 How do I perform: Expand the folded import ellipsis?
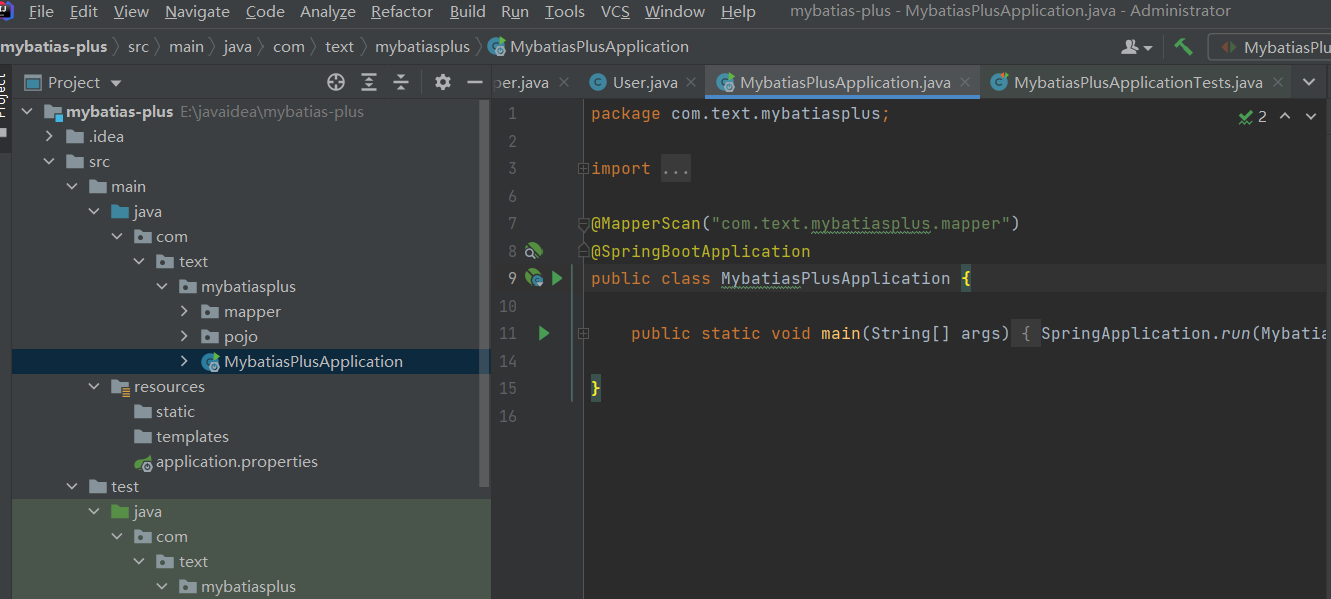pos(676,169)
